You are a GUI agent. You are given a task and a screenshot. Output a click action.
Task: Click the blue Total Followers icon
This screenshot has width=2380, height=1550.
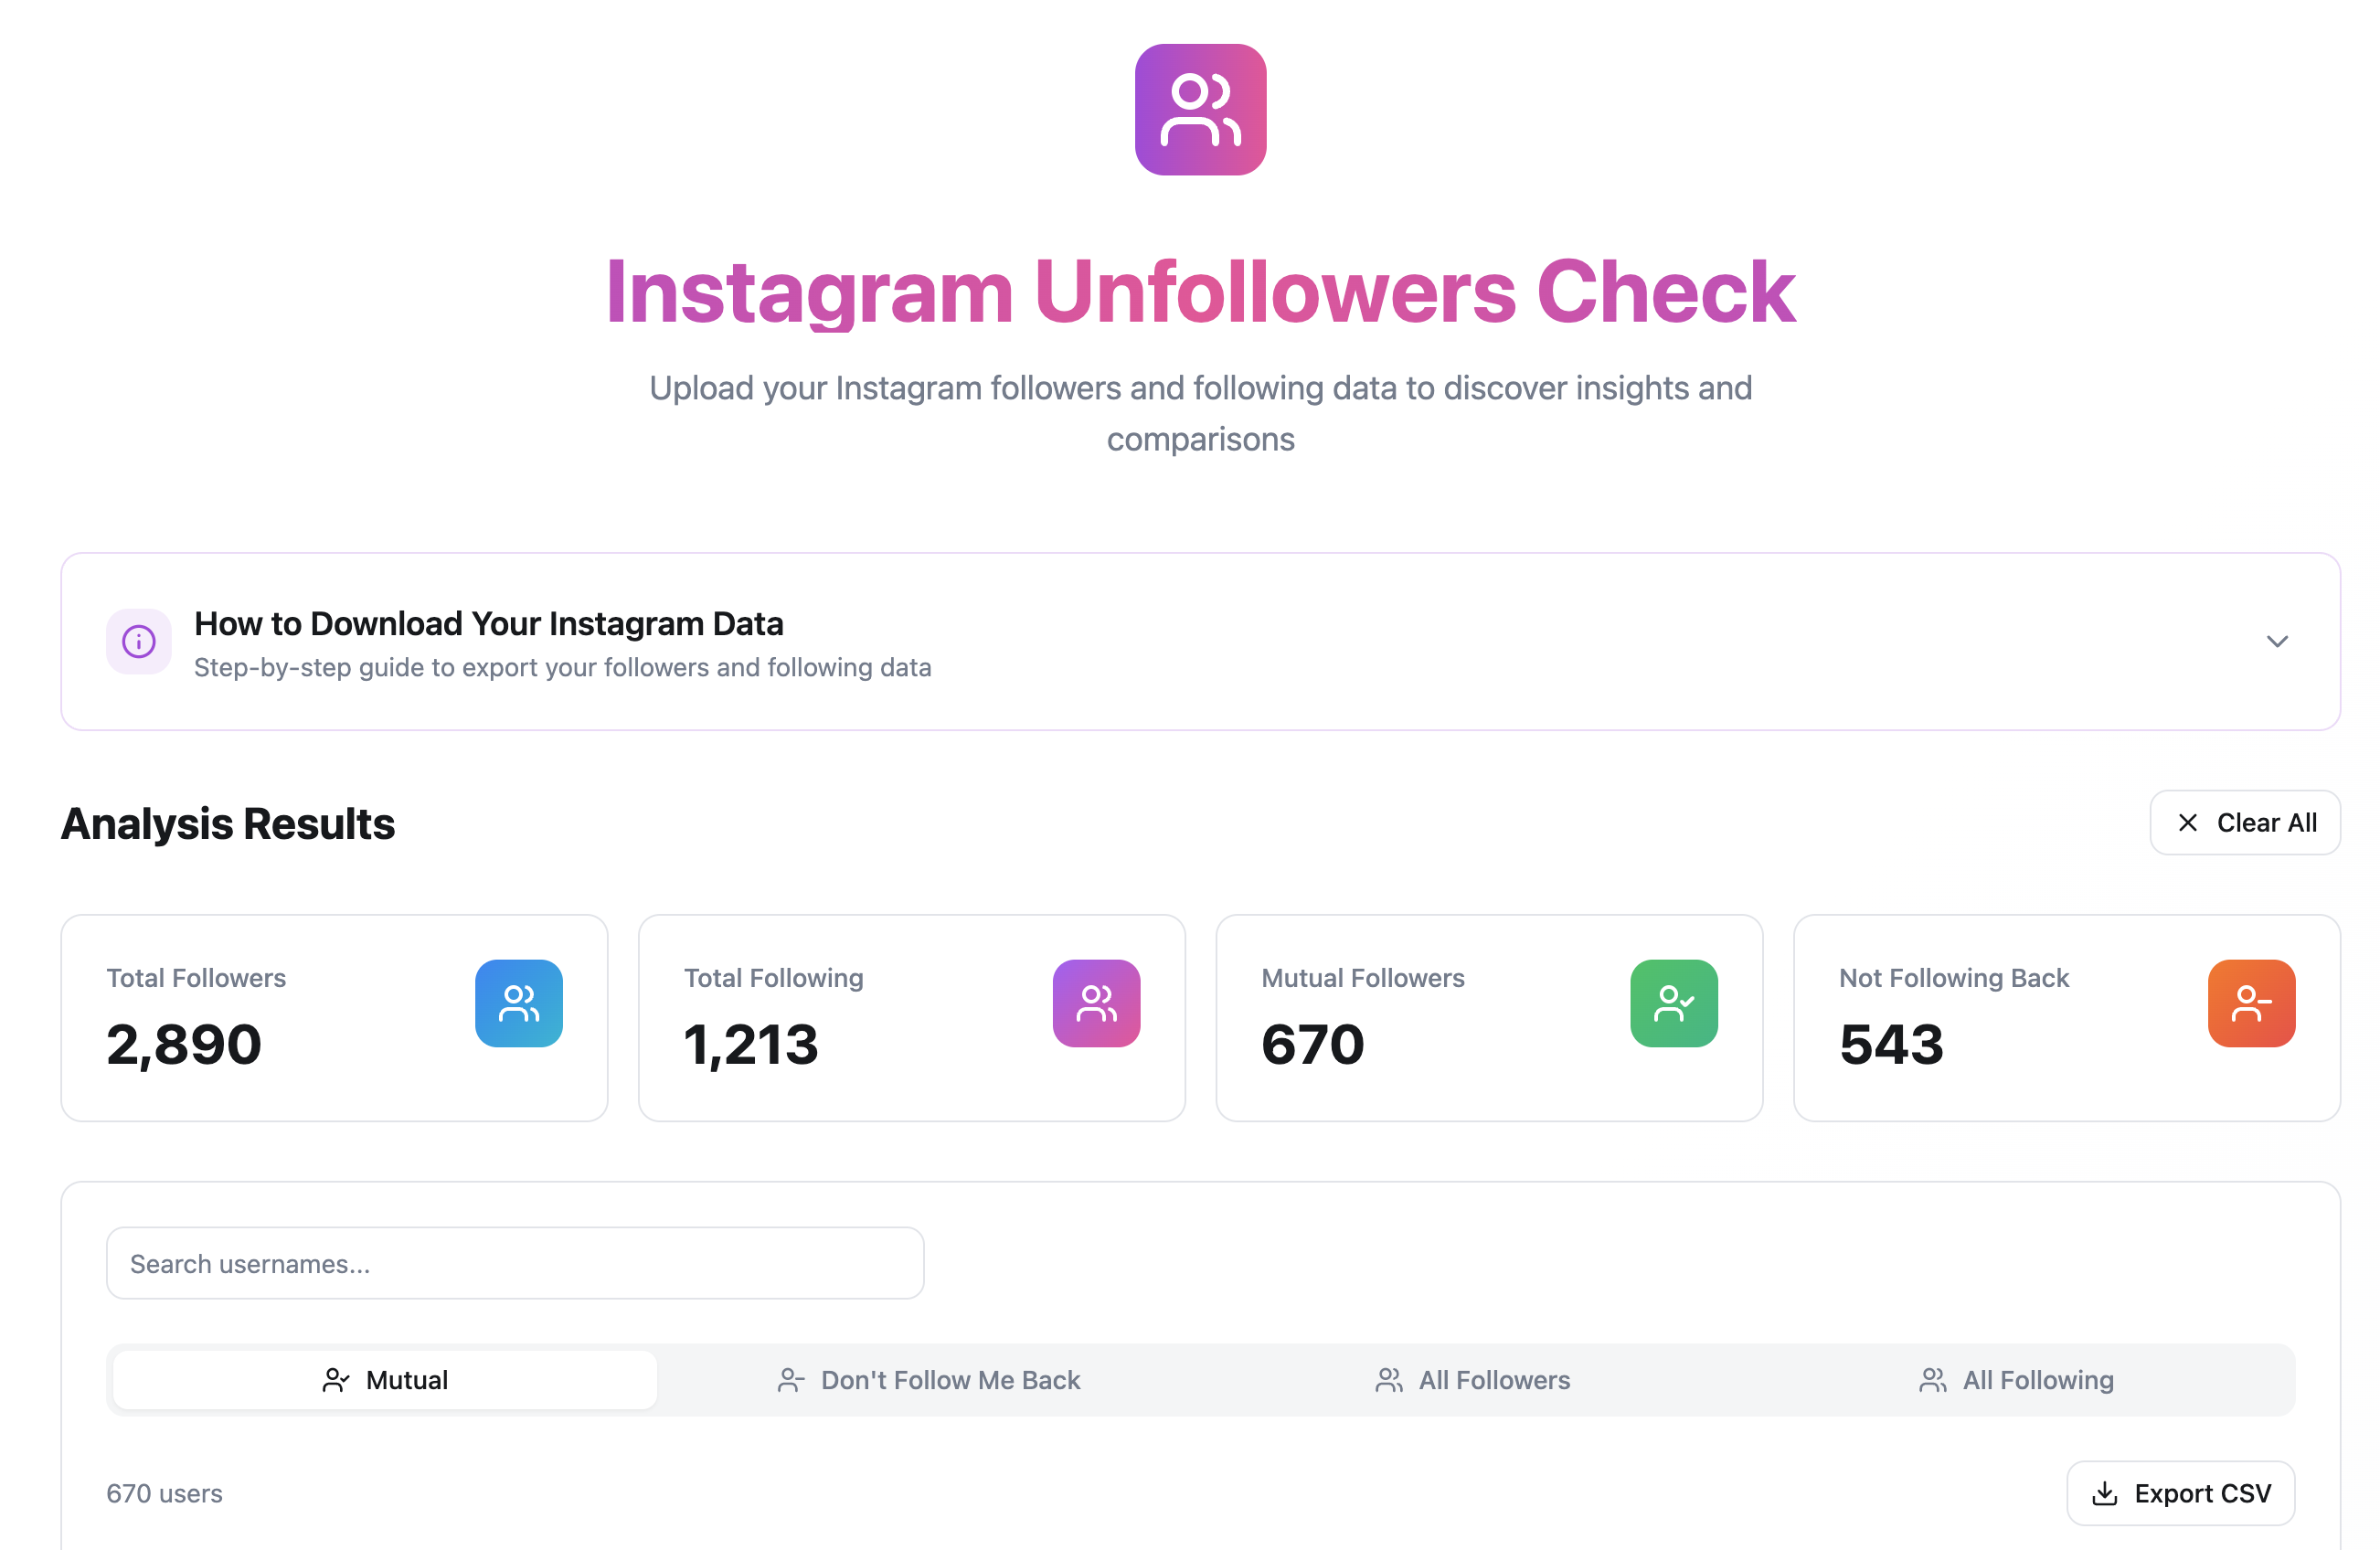(519, 1003)
